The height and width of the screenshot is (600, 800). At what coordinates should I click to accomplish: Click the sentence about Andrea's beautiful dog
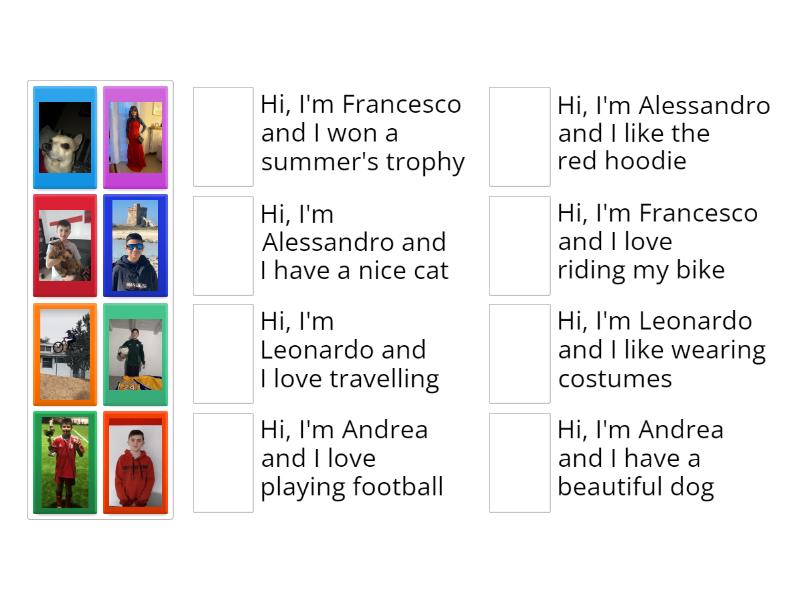click(639, 459)
